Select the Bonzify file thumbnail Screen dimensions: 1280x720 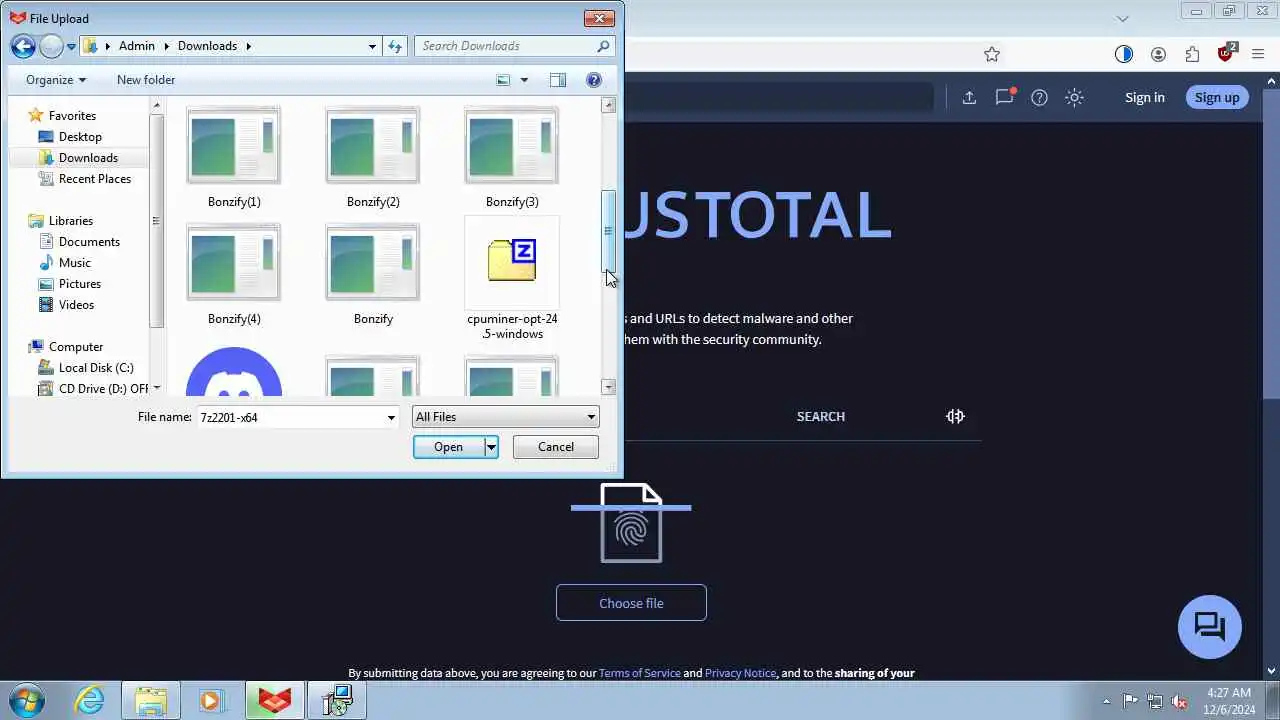373,263
